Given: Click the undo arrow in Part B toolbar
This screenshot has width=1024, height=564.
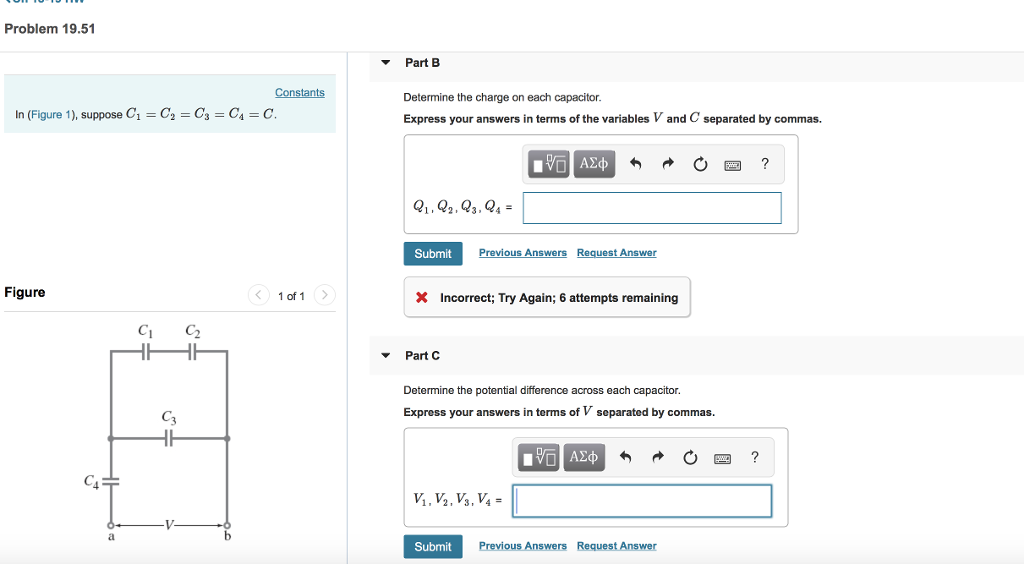Looking at the screenshot, I should 635,164.
